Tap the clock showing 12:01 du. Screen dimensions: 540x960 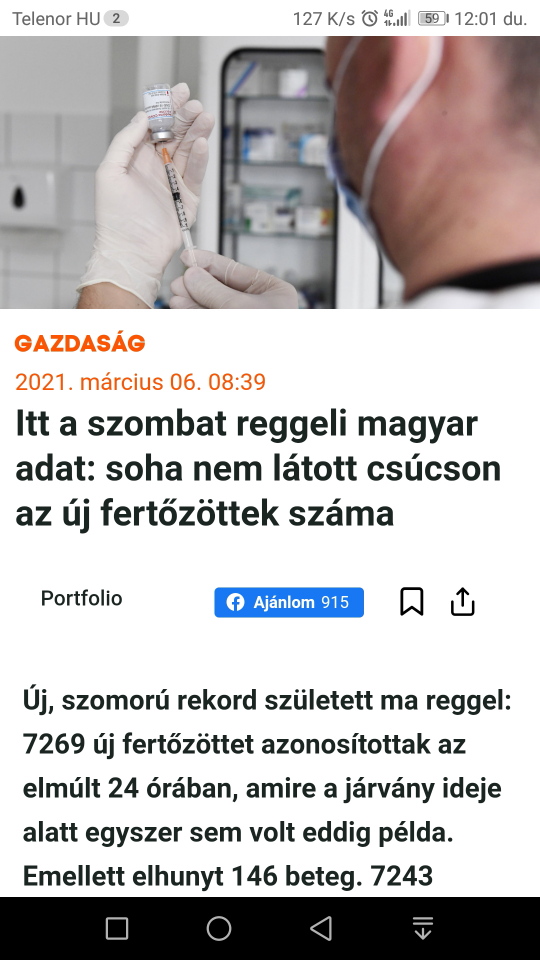pos(490,19)
